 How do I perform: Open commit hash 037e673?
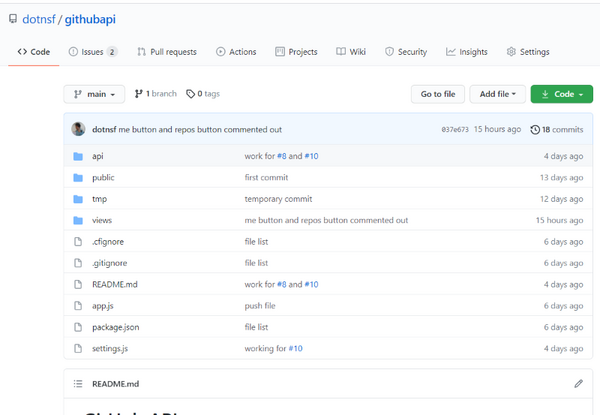[455, 130]
